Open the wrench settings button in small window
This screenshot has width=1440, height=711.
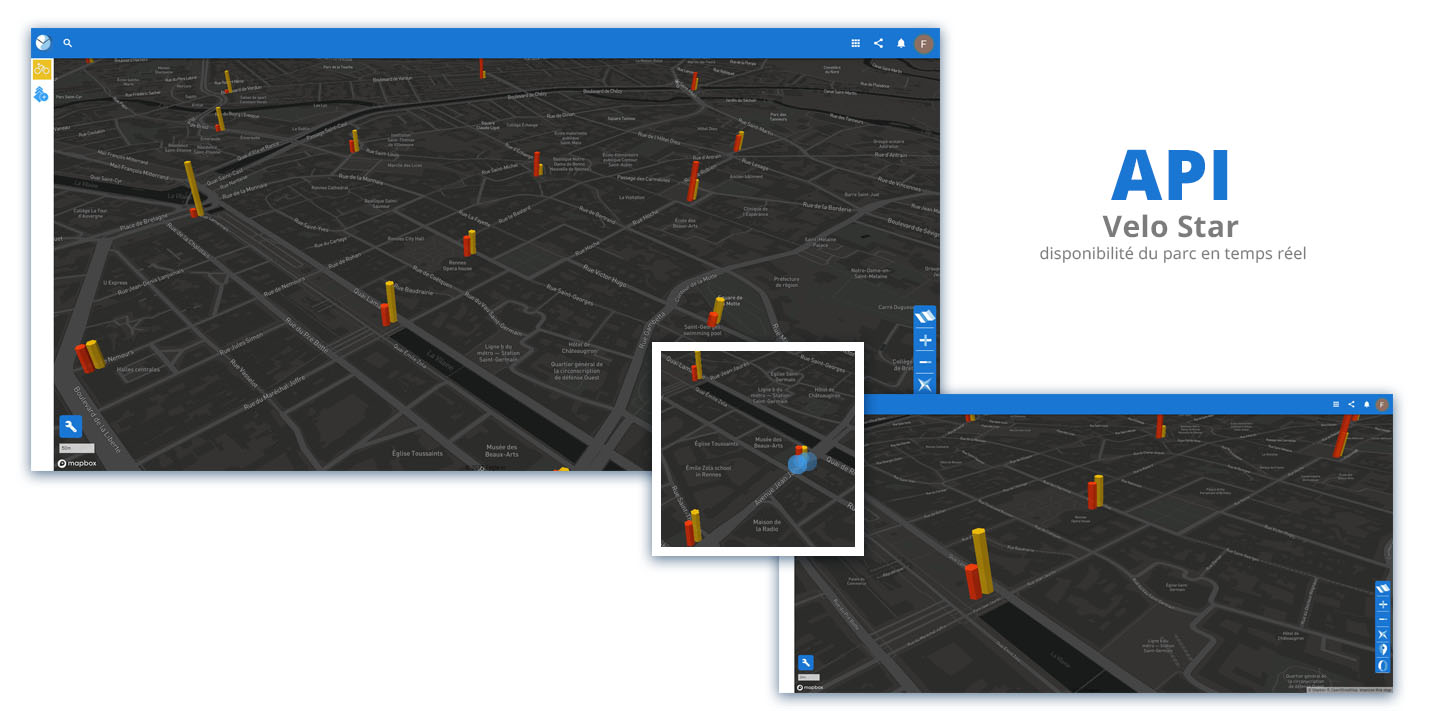(806, 662)
